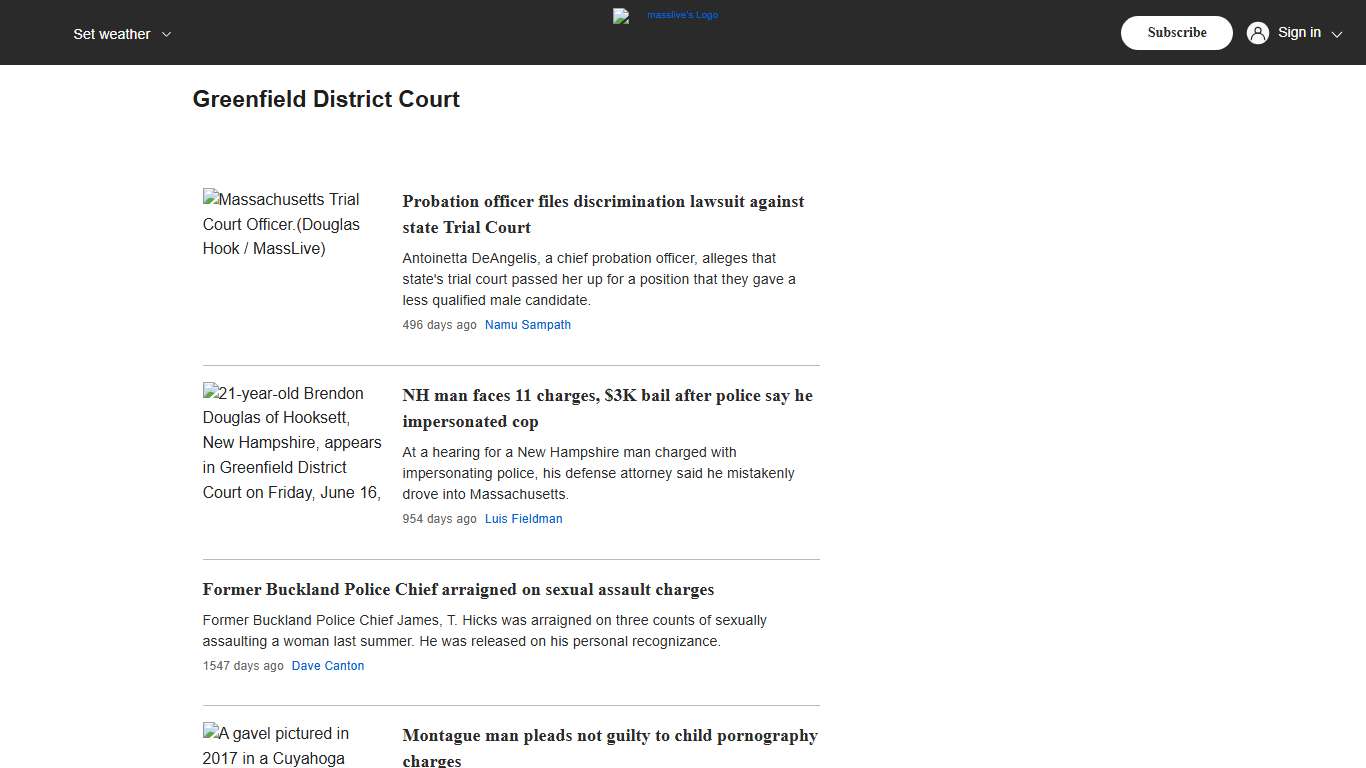Click author link Luis Fieldman
Image resolution: width=1366 pixels, height=768 pixels.
[x=523, y=518]
